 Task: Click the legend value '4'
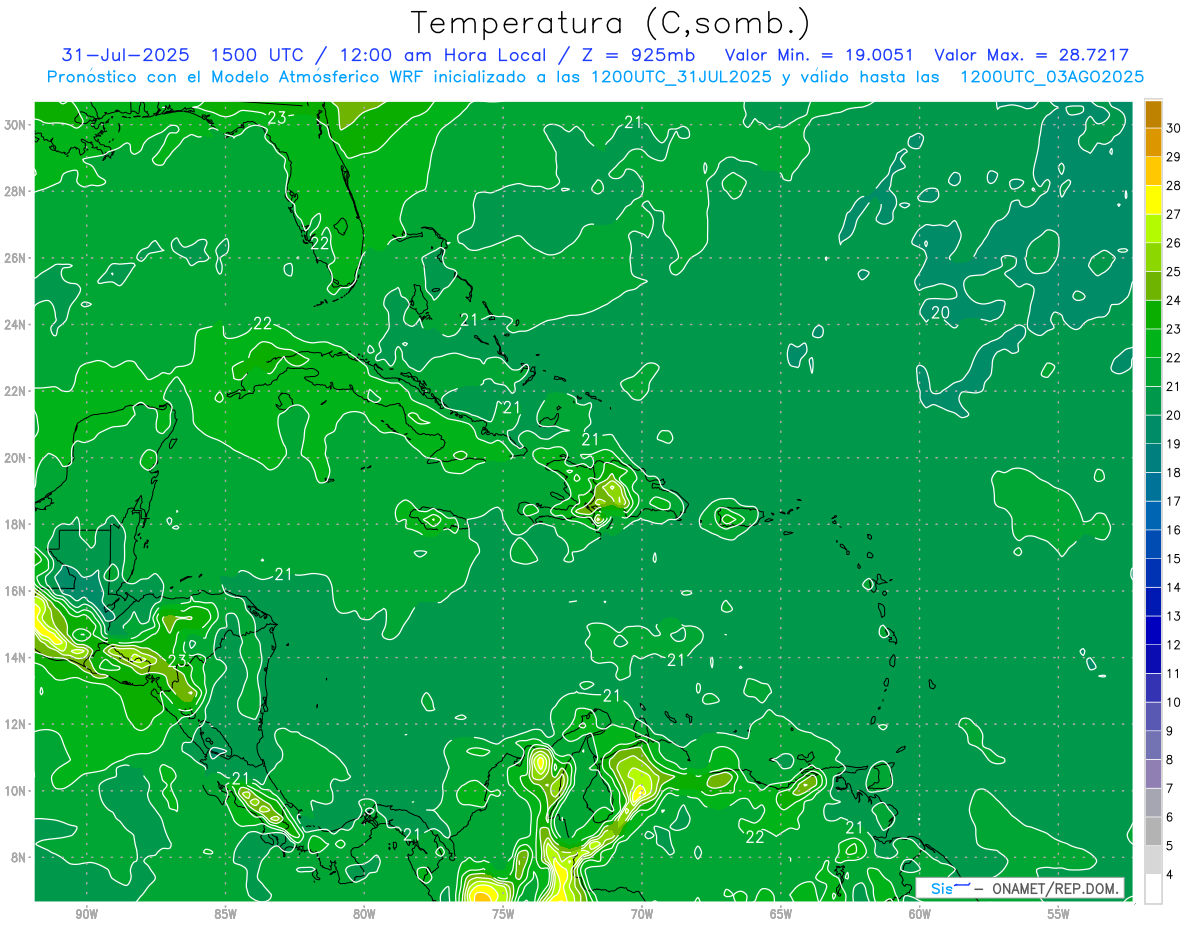pyautogui.click(x=1172, y=874)
